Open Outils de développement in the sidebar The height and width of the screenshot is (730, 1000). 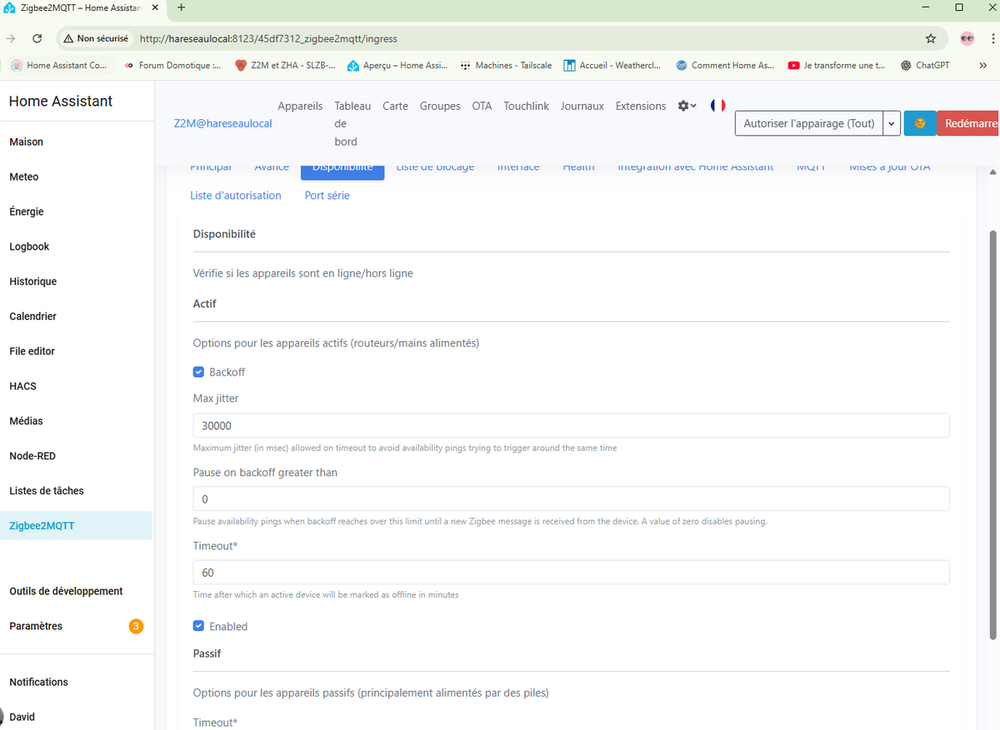click(66, 591)
